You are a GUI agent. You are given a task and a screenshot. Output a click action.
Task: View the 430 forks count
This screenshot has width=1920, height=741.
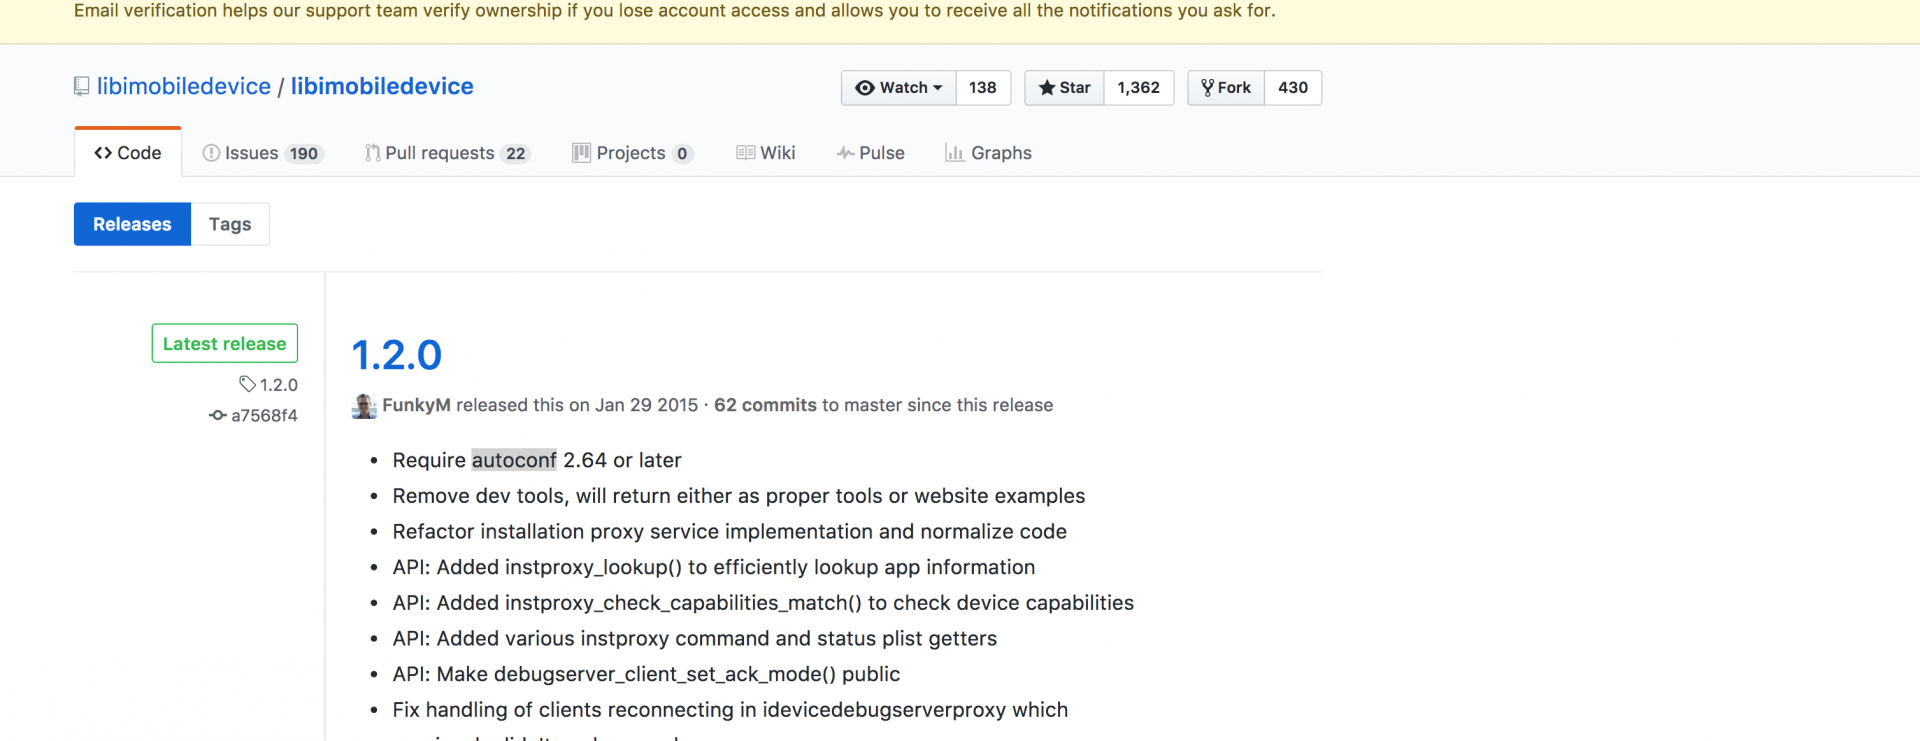click(x=1293, y=88)
